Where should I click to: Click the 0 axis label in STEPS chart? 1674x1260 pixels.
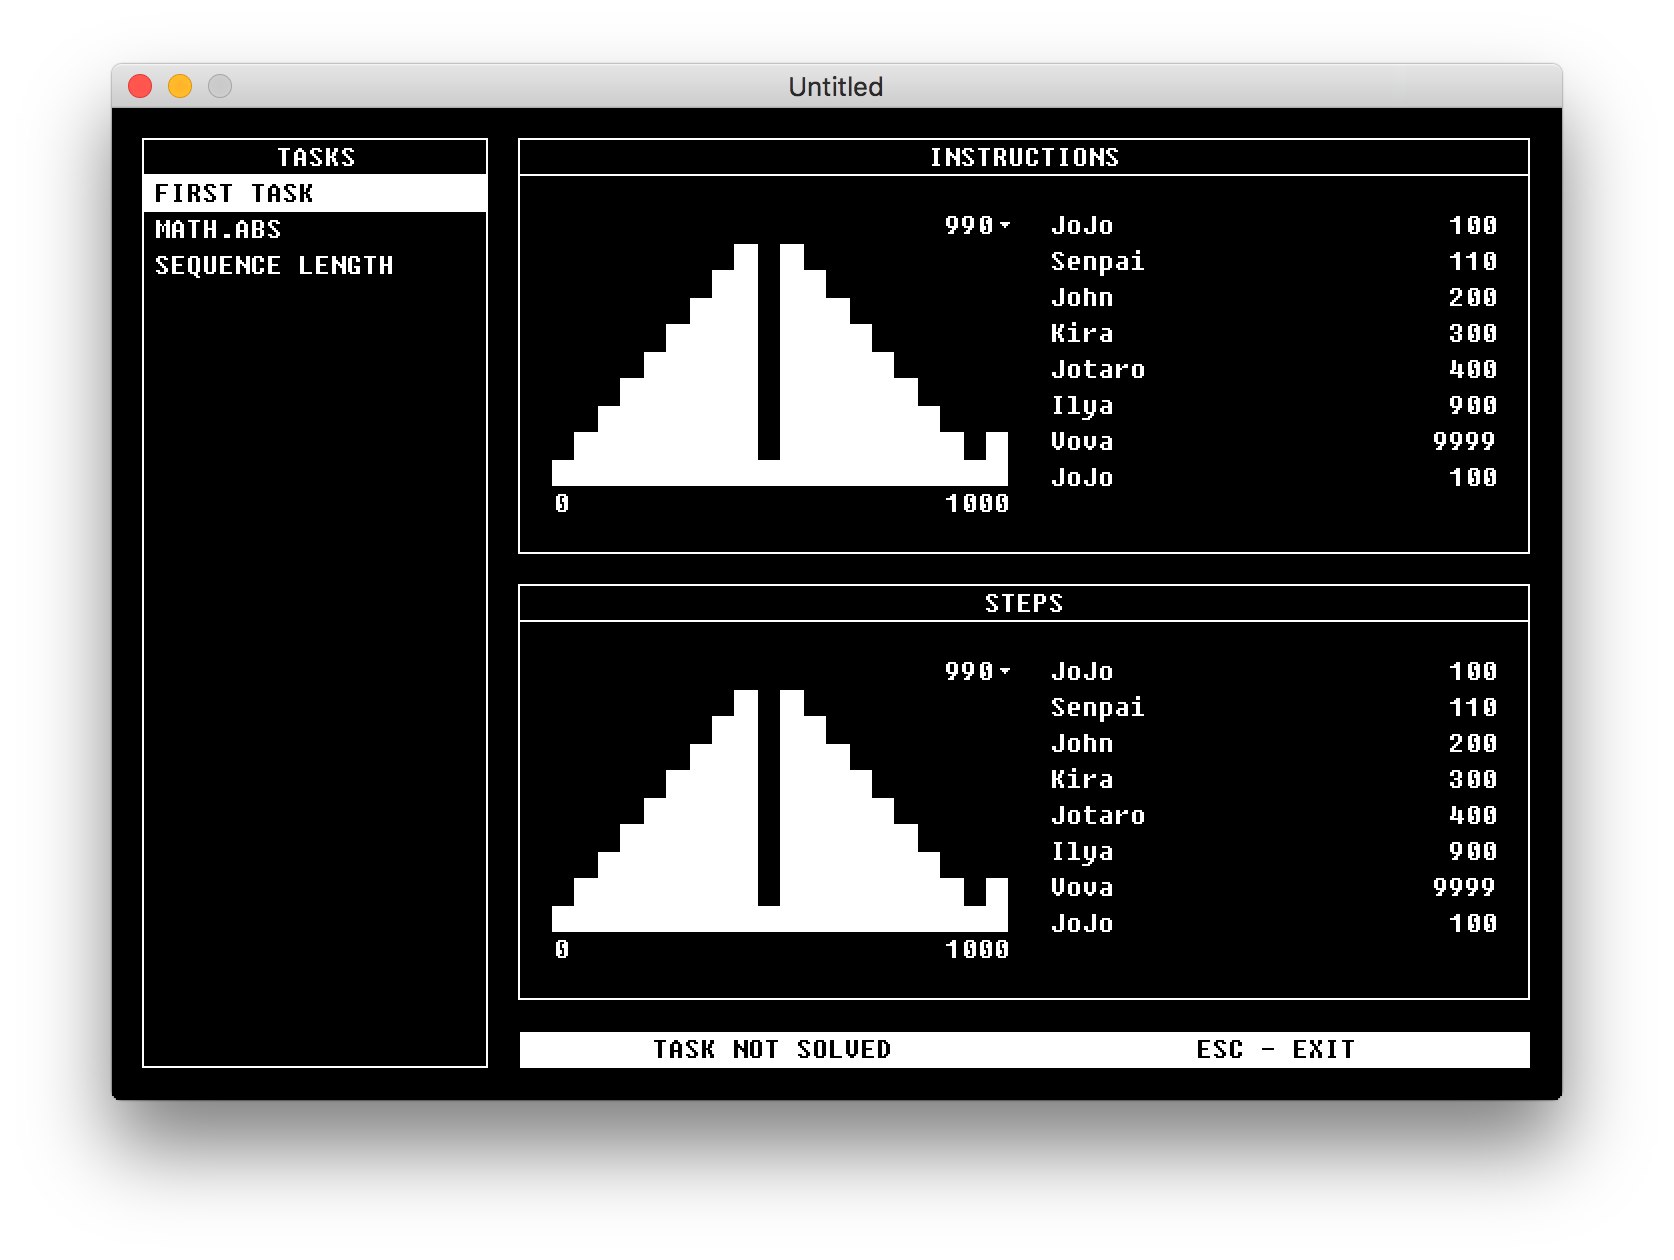[x=562, y=949]
